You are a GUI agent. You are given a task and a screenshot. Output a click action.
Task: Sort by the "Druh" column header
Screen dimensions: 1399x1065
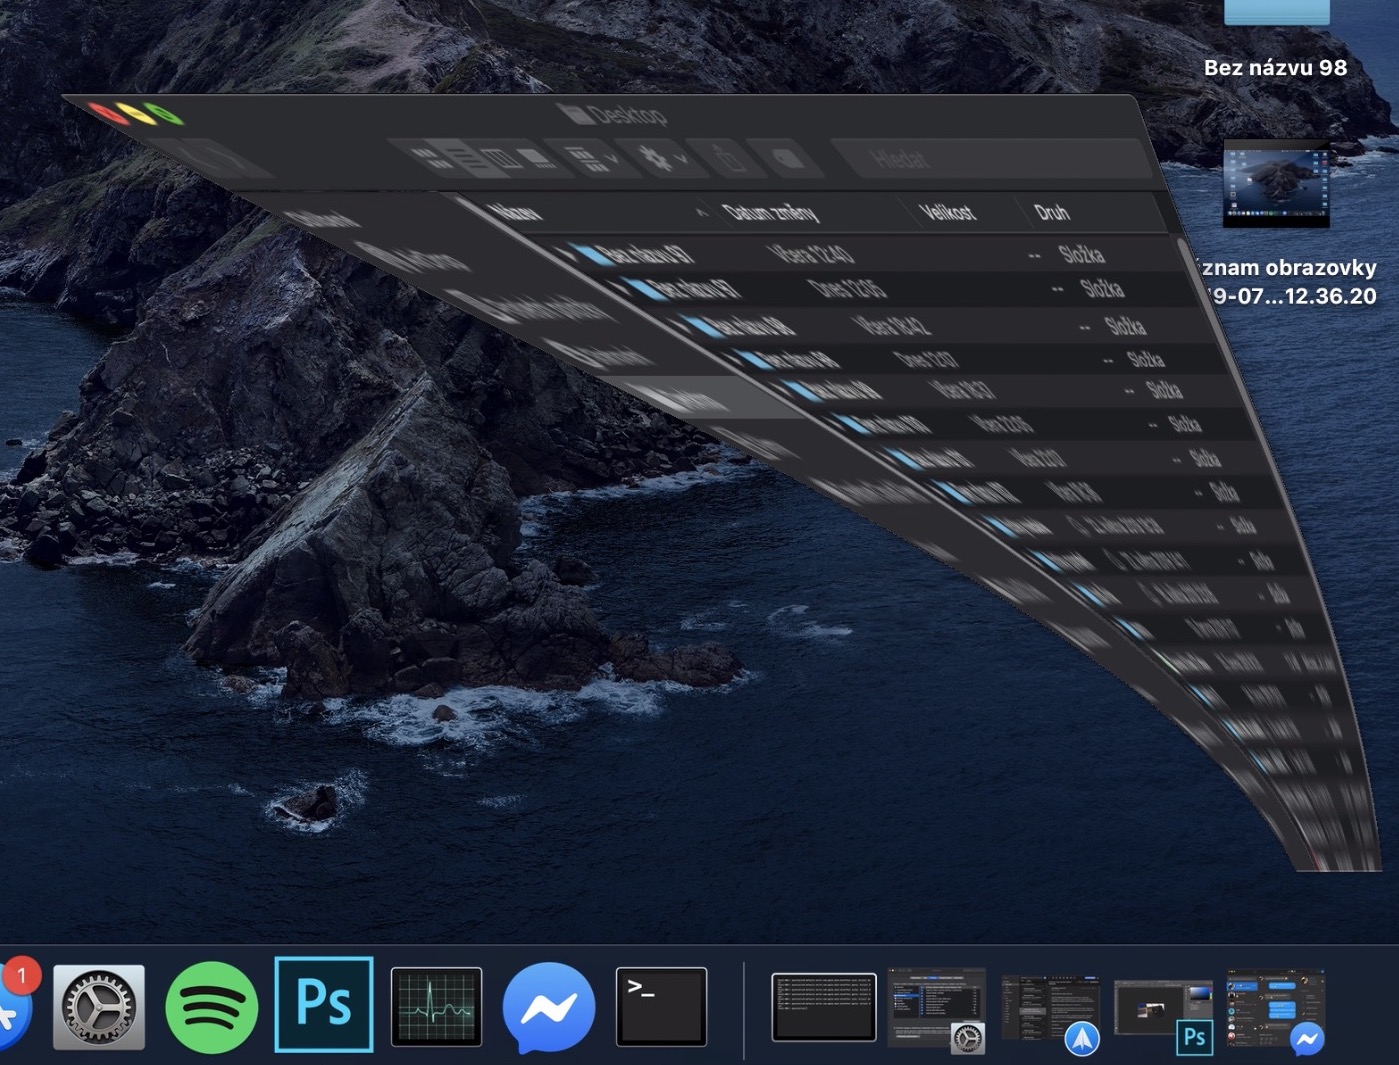point(1093,212)
